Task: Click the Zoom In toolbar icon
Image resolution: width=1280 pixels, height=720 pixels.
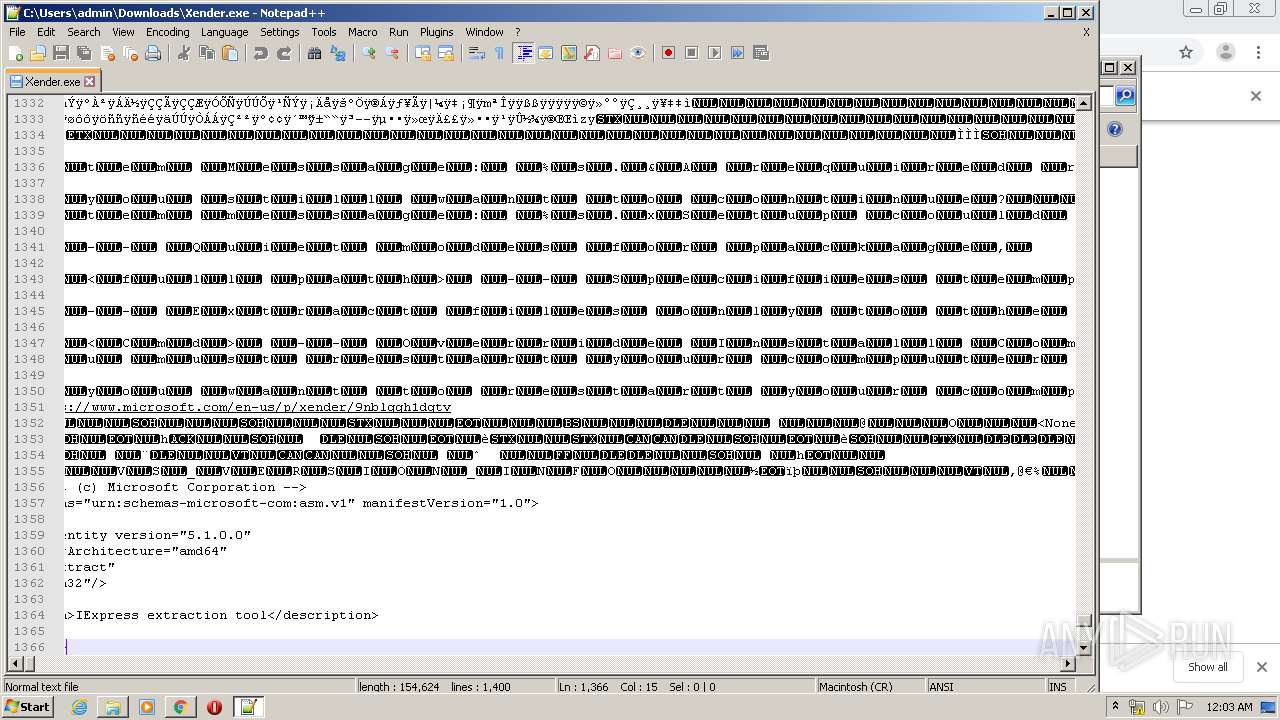Action: (x=369, y=53)
